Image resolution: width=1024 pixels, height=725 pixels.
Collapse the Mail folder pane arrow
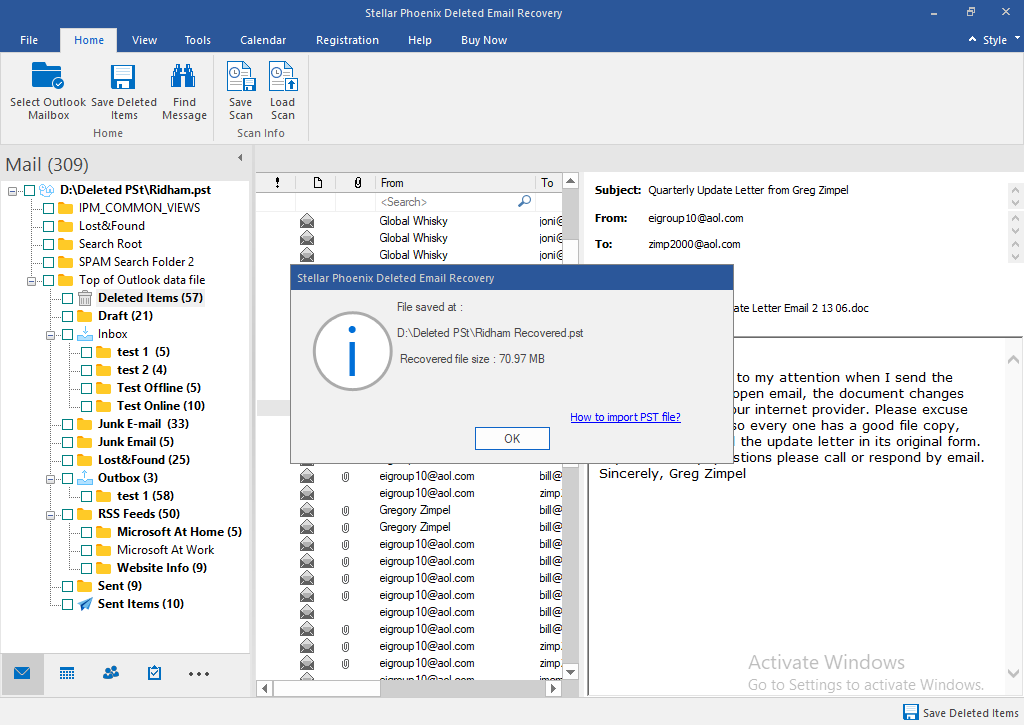(x=240, y=157)
